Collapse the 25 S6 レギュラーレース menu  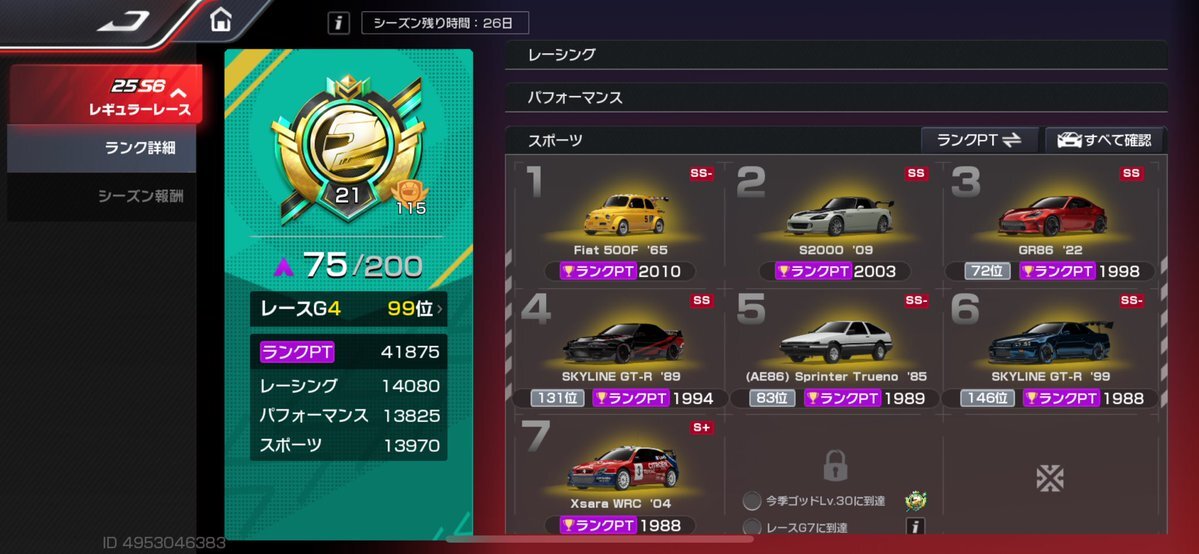pos(106,95)
